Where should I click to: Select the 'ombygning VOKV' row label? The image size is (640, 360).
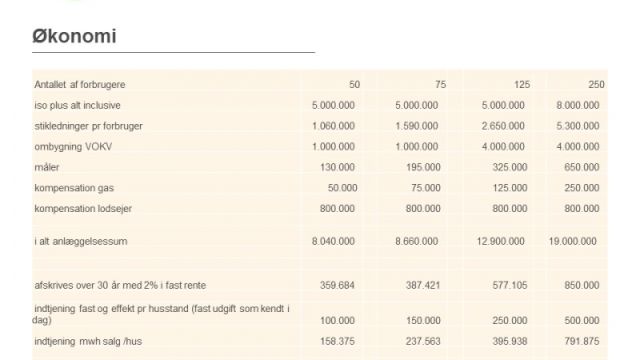73,147
